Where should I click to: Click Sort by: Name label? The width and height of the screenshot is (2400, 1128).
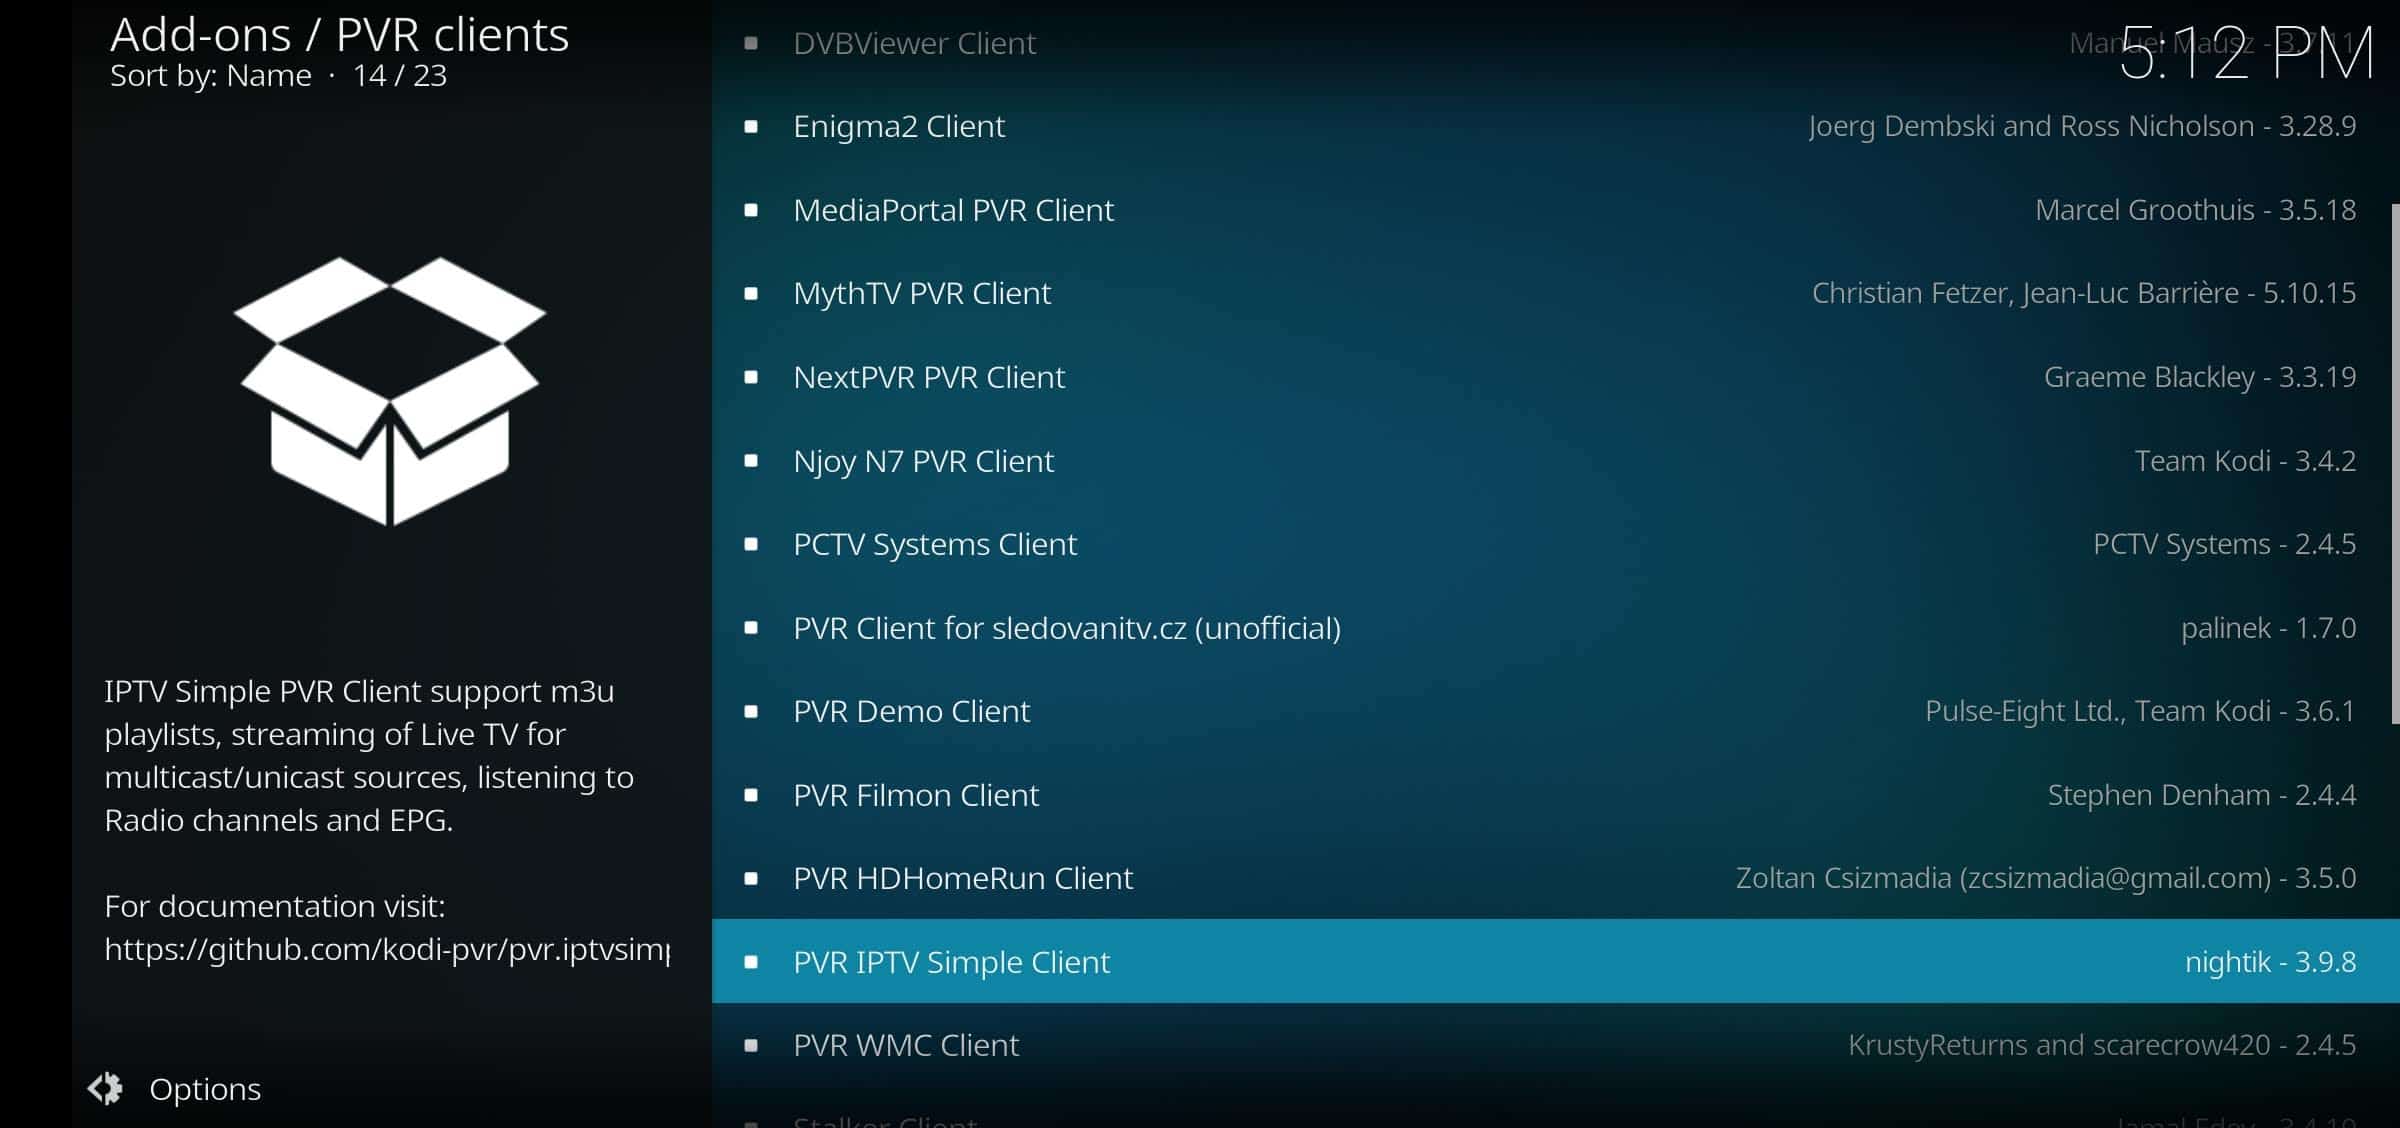click(x=211, y=76)
